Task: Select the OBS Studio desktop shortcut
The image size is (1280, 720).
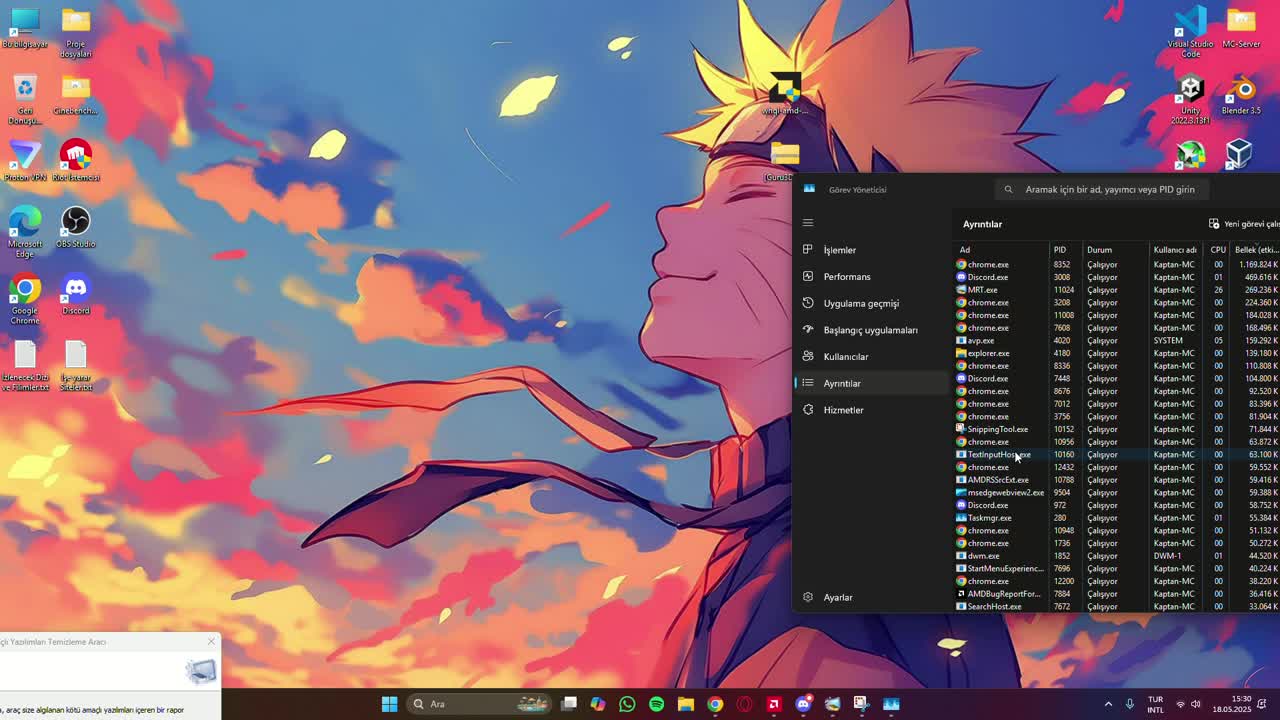Action: click(x=76, y=228)
